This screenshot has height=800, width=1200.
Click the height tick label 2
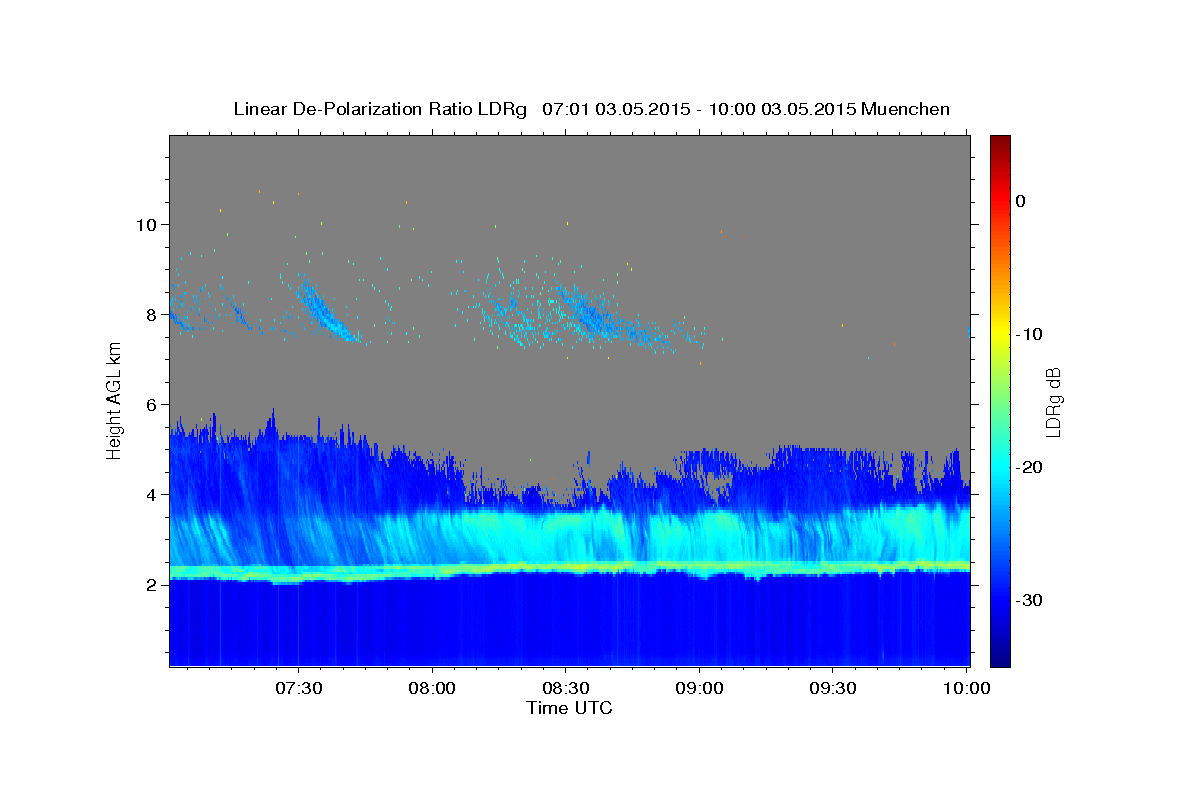pos(153,584)
